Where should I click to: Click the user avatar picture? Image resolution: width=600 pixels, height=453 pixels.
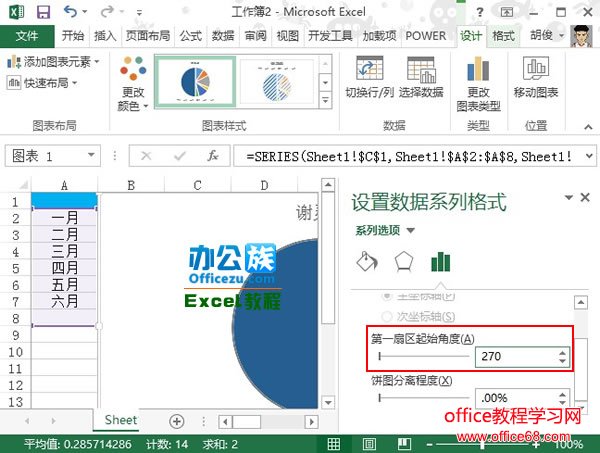(581, 36)
